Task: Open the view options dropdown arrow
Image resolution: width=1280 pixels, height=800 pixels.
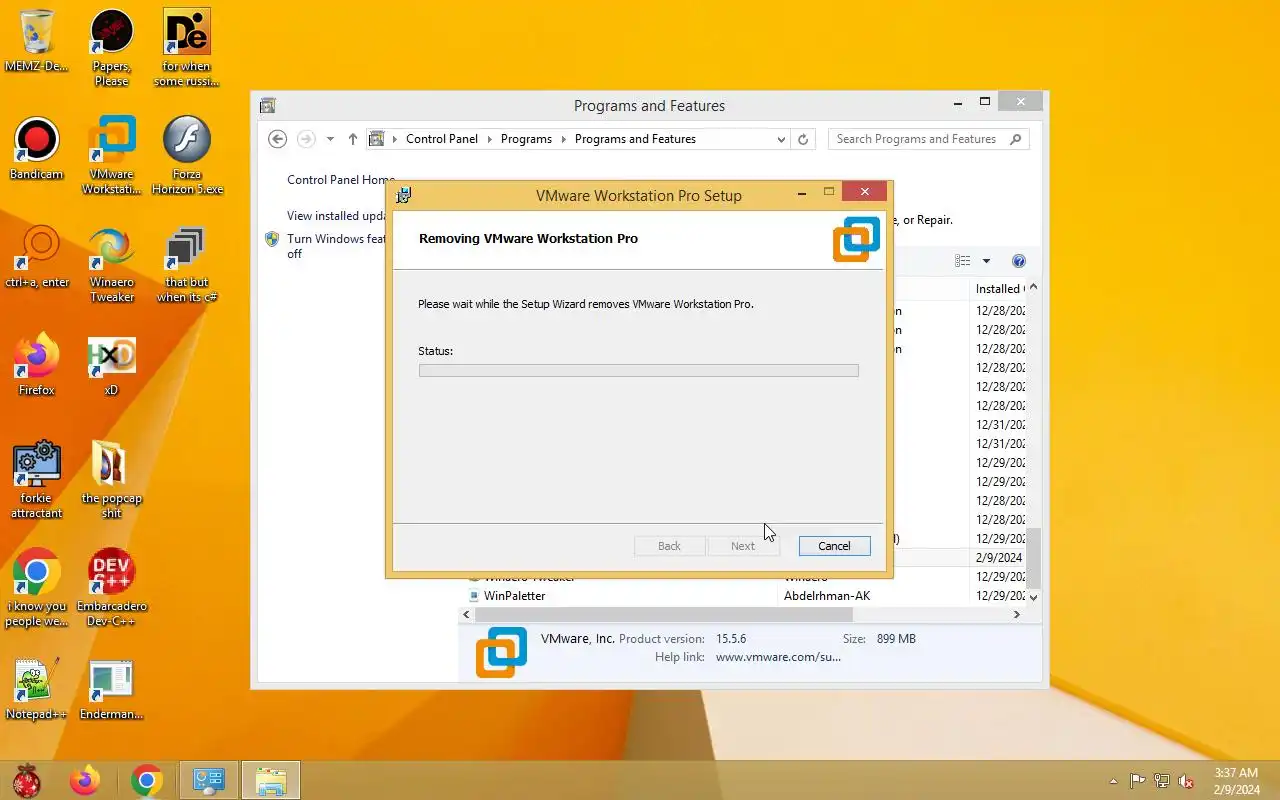Action: pos(986,261)
